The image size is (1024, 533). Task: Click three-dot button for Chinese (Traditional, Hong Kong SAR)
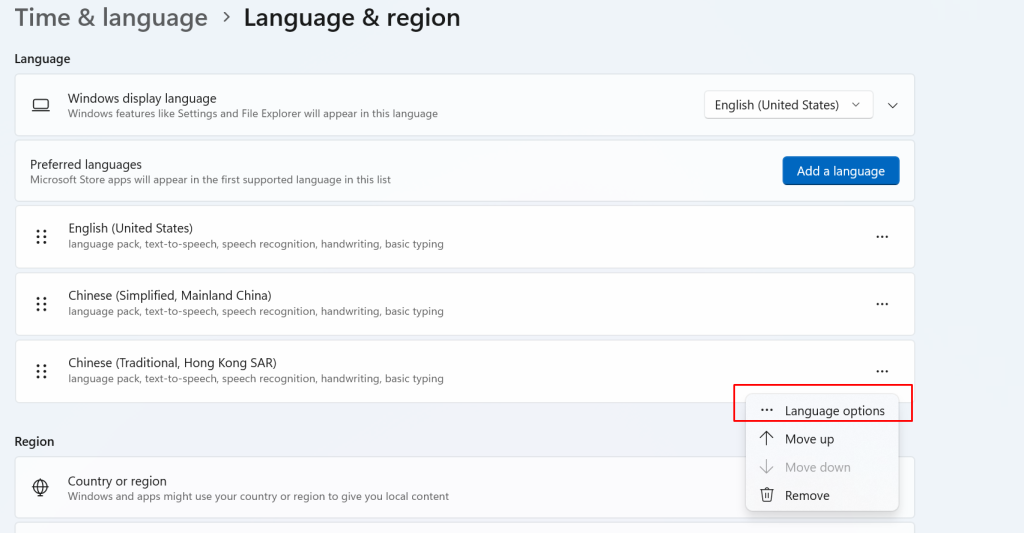pyautogui.click(x=881, y=371)
